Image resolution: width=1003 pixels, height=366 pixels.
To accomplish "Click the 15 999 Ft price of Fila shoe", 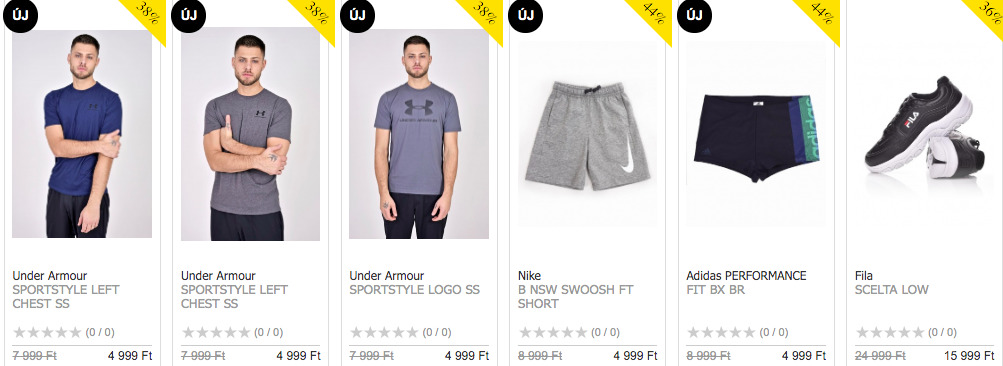I will (x=969, y=356).
